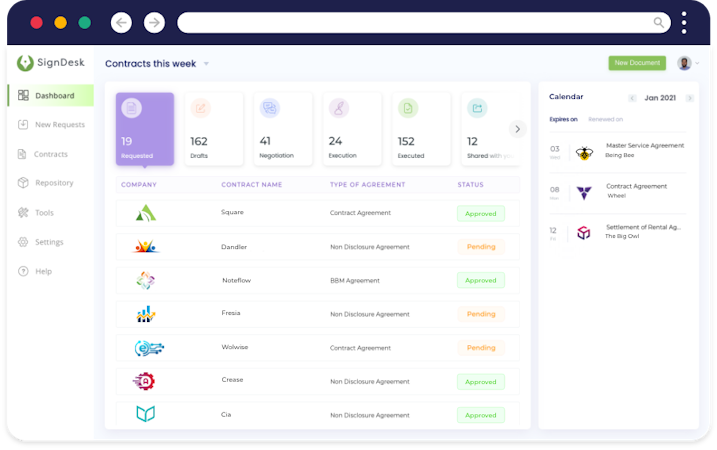Image resolution: width=717 pixels, height=450 pixels.
Task: Select the 19 Requested card
Action: click(145, 129)
